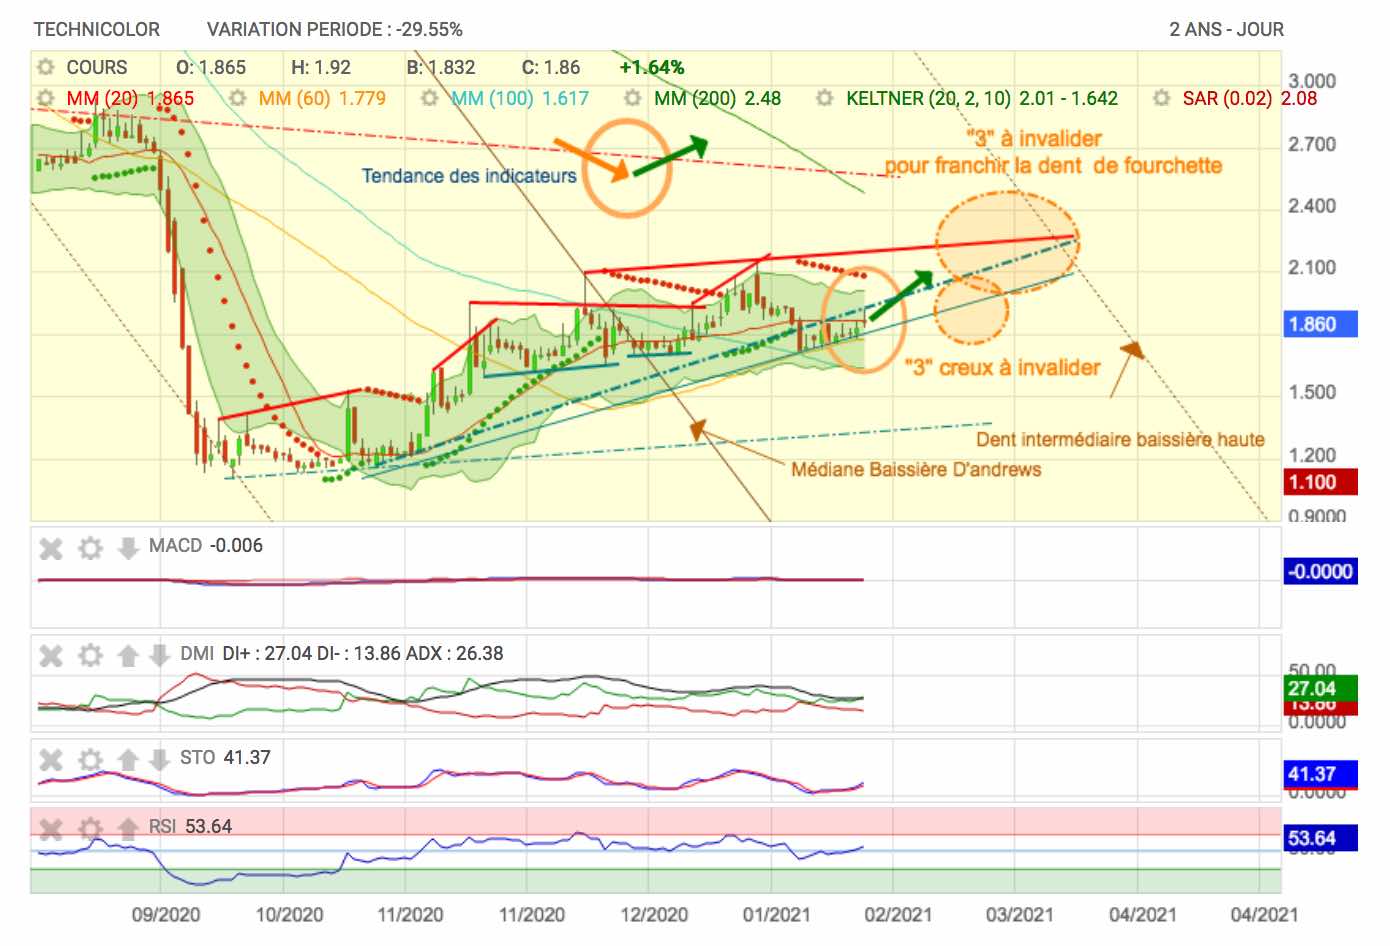
Task: Click the TECHNICOLOR chart title
Action: [x=97, y=29]
